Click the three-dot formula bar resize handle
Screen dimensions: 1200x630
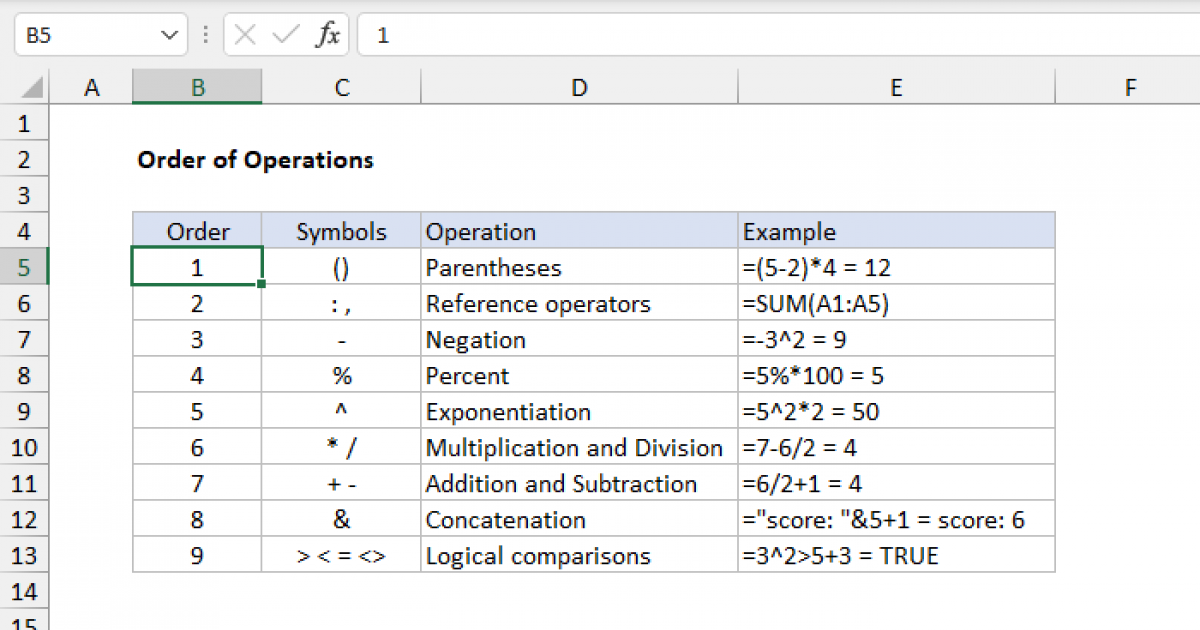tap(206, 36)
